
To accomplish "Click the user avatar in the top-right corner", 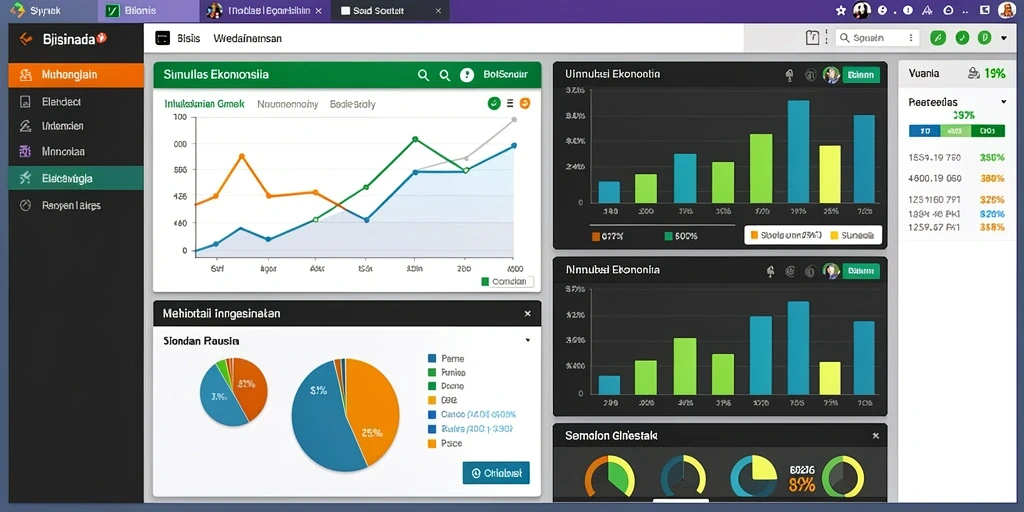I will coord(1006,10).
